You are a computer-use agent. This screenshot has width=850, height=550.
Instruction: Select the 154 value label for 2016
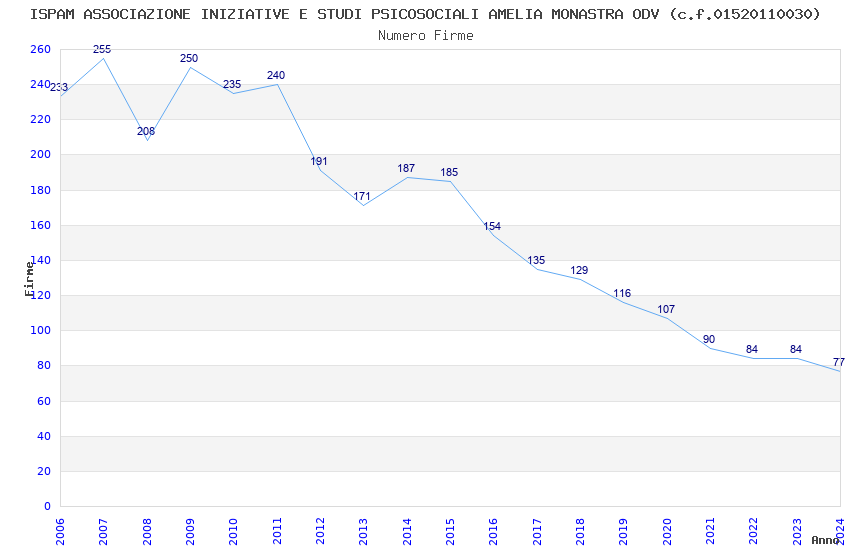point(492,226)
